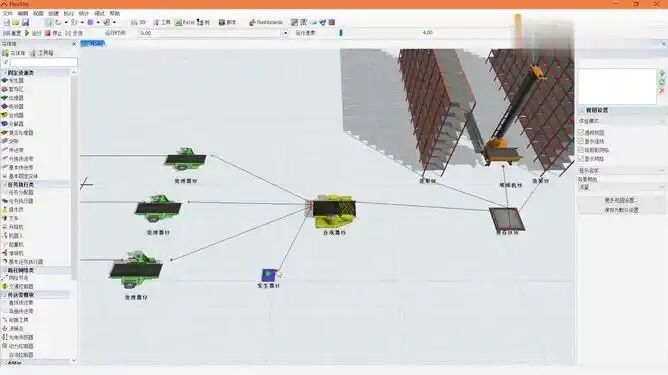Image resolution: width=668 pixels, height=375 pixels.
Task: Open the Excel interface tool
Action: [x=185, y=22]
